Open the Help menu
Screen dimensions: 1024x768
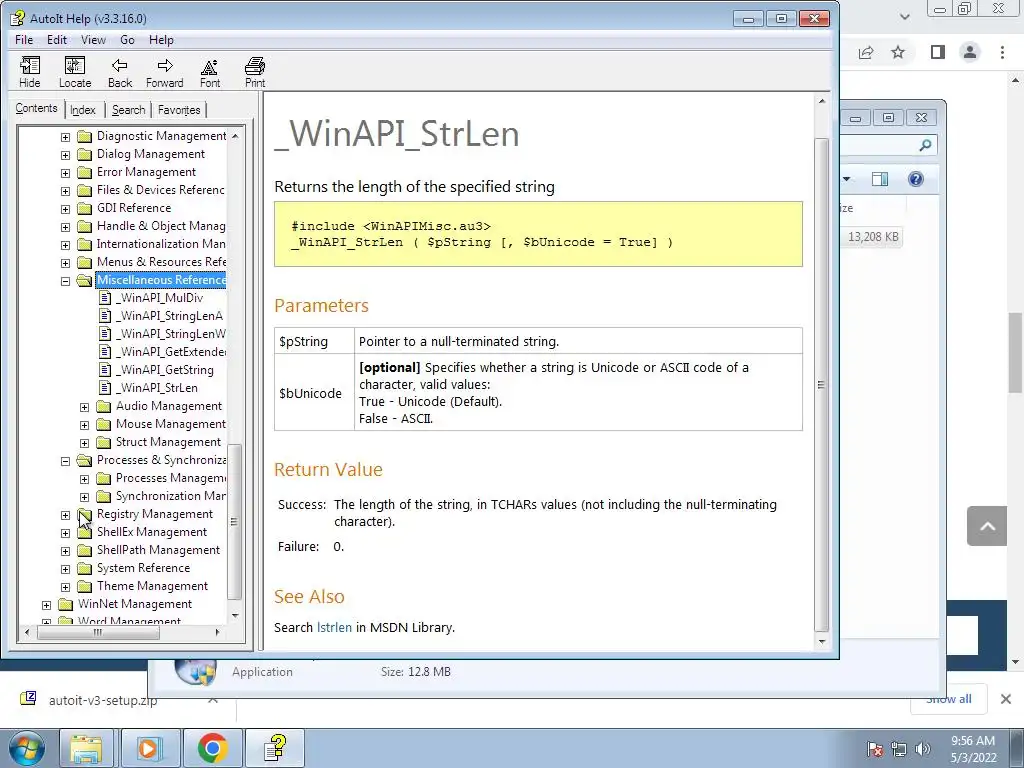161,40
